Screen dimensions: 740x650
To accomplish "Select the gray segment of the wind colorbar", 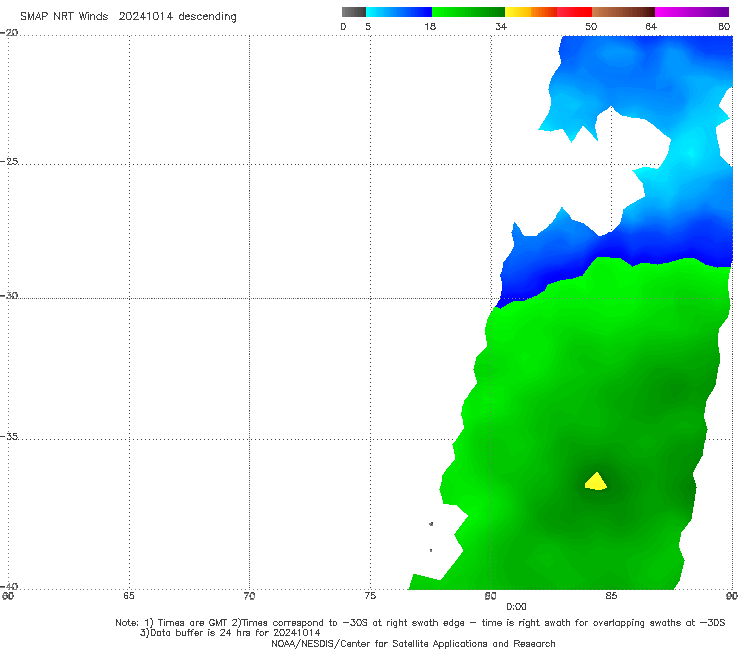I will [354, 12].
